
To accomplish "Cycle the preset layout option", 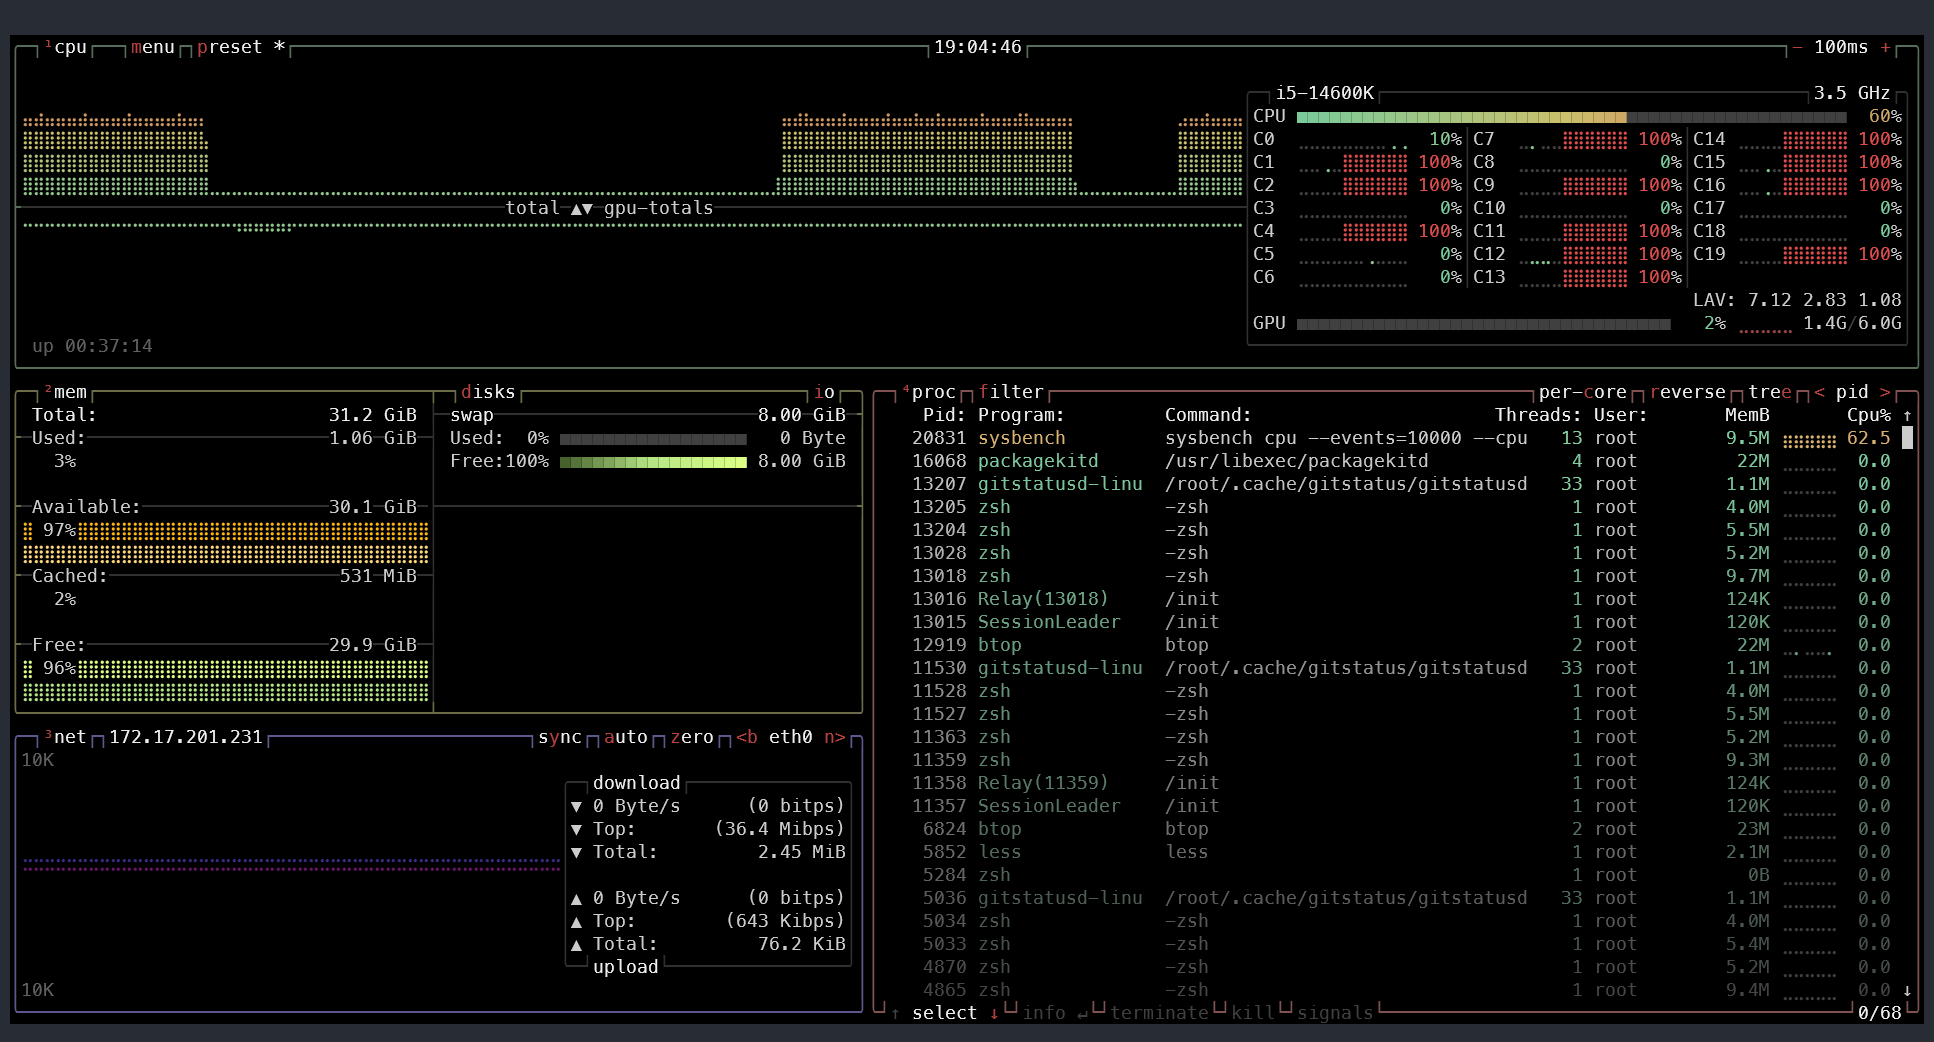I will click(229, 48).
